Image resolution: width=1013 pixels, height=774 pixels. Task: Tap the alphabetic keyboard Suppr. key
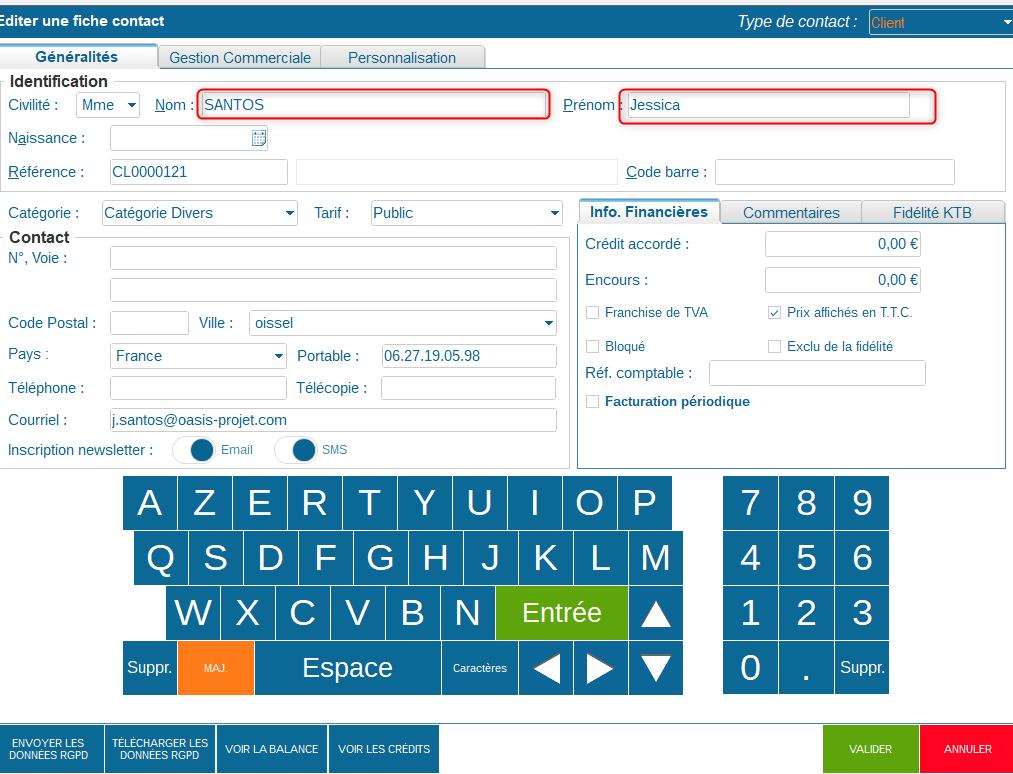point(150,668)
